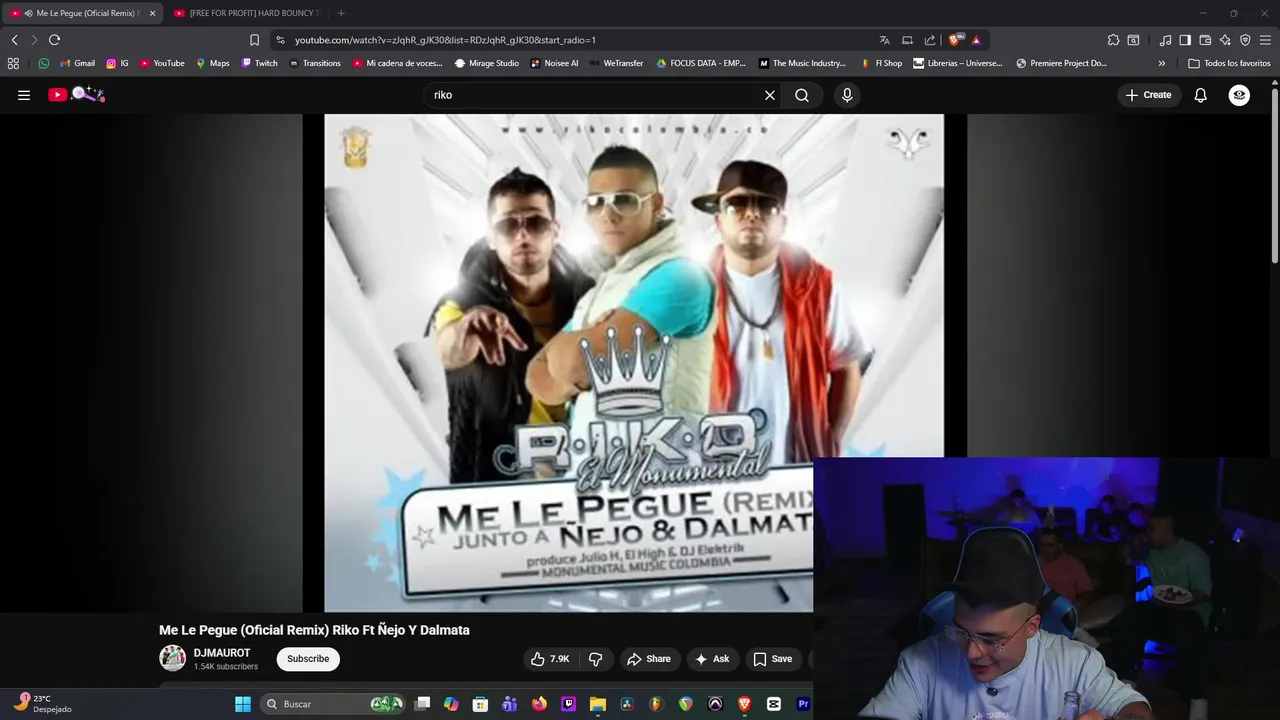
Task: Open the Create menu
Action: [1148, 95]
